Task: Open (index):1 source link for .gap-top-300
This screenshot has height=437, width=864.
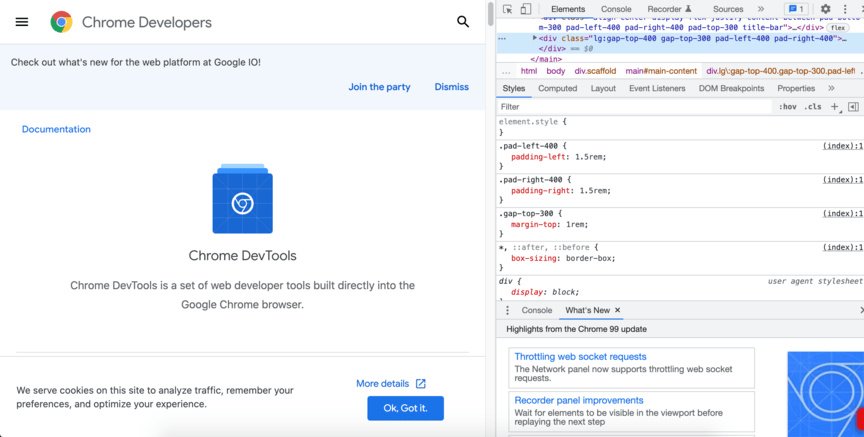Action: click(x=843, y=213)
